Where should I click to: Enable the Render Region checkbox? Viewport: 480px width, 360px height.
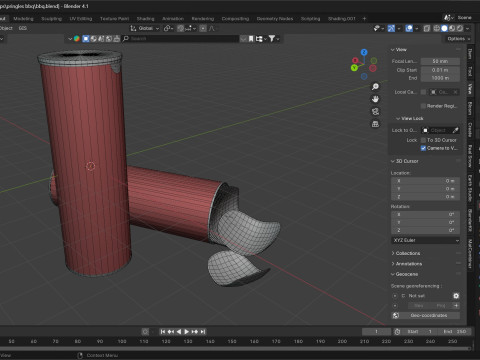[423, 106]
